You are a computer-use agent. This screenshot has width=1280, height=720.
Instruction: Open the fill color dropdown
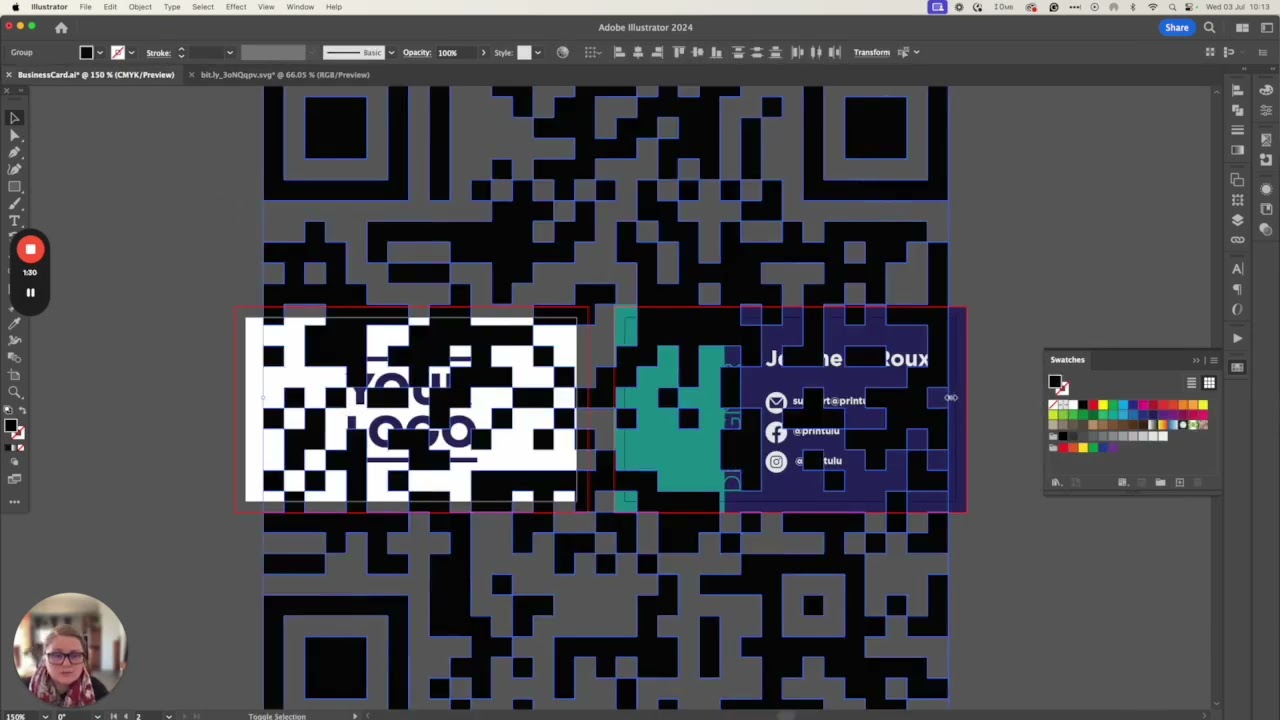pyautogui.click(x=100, y=53)
